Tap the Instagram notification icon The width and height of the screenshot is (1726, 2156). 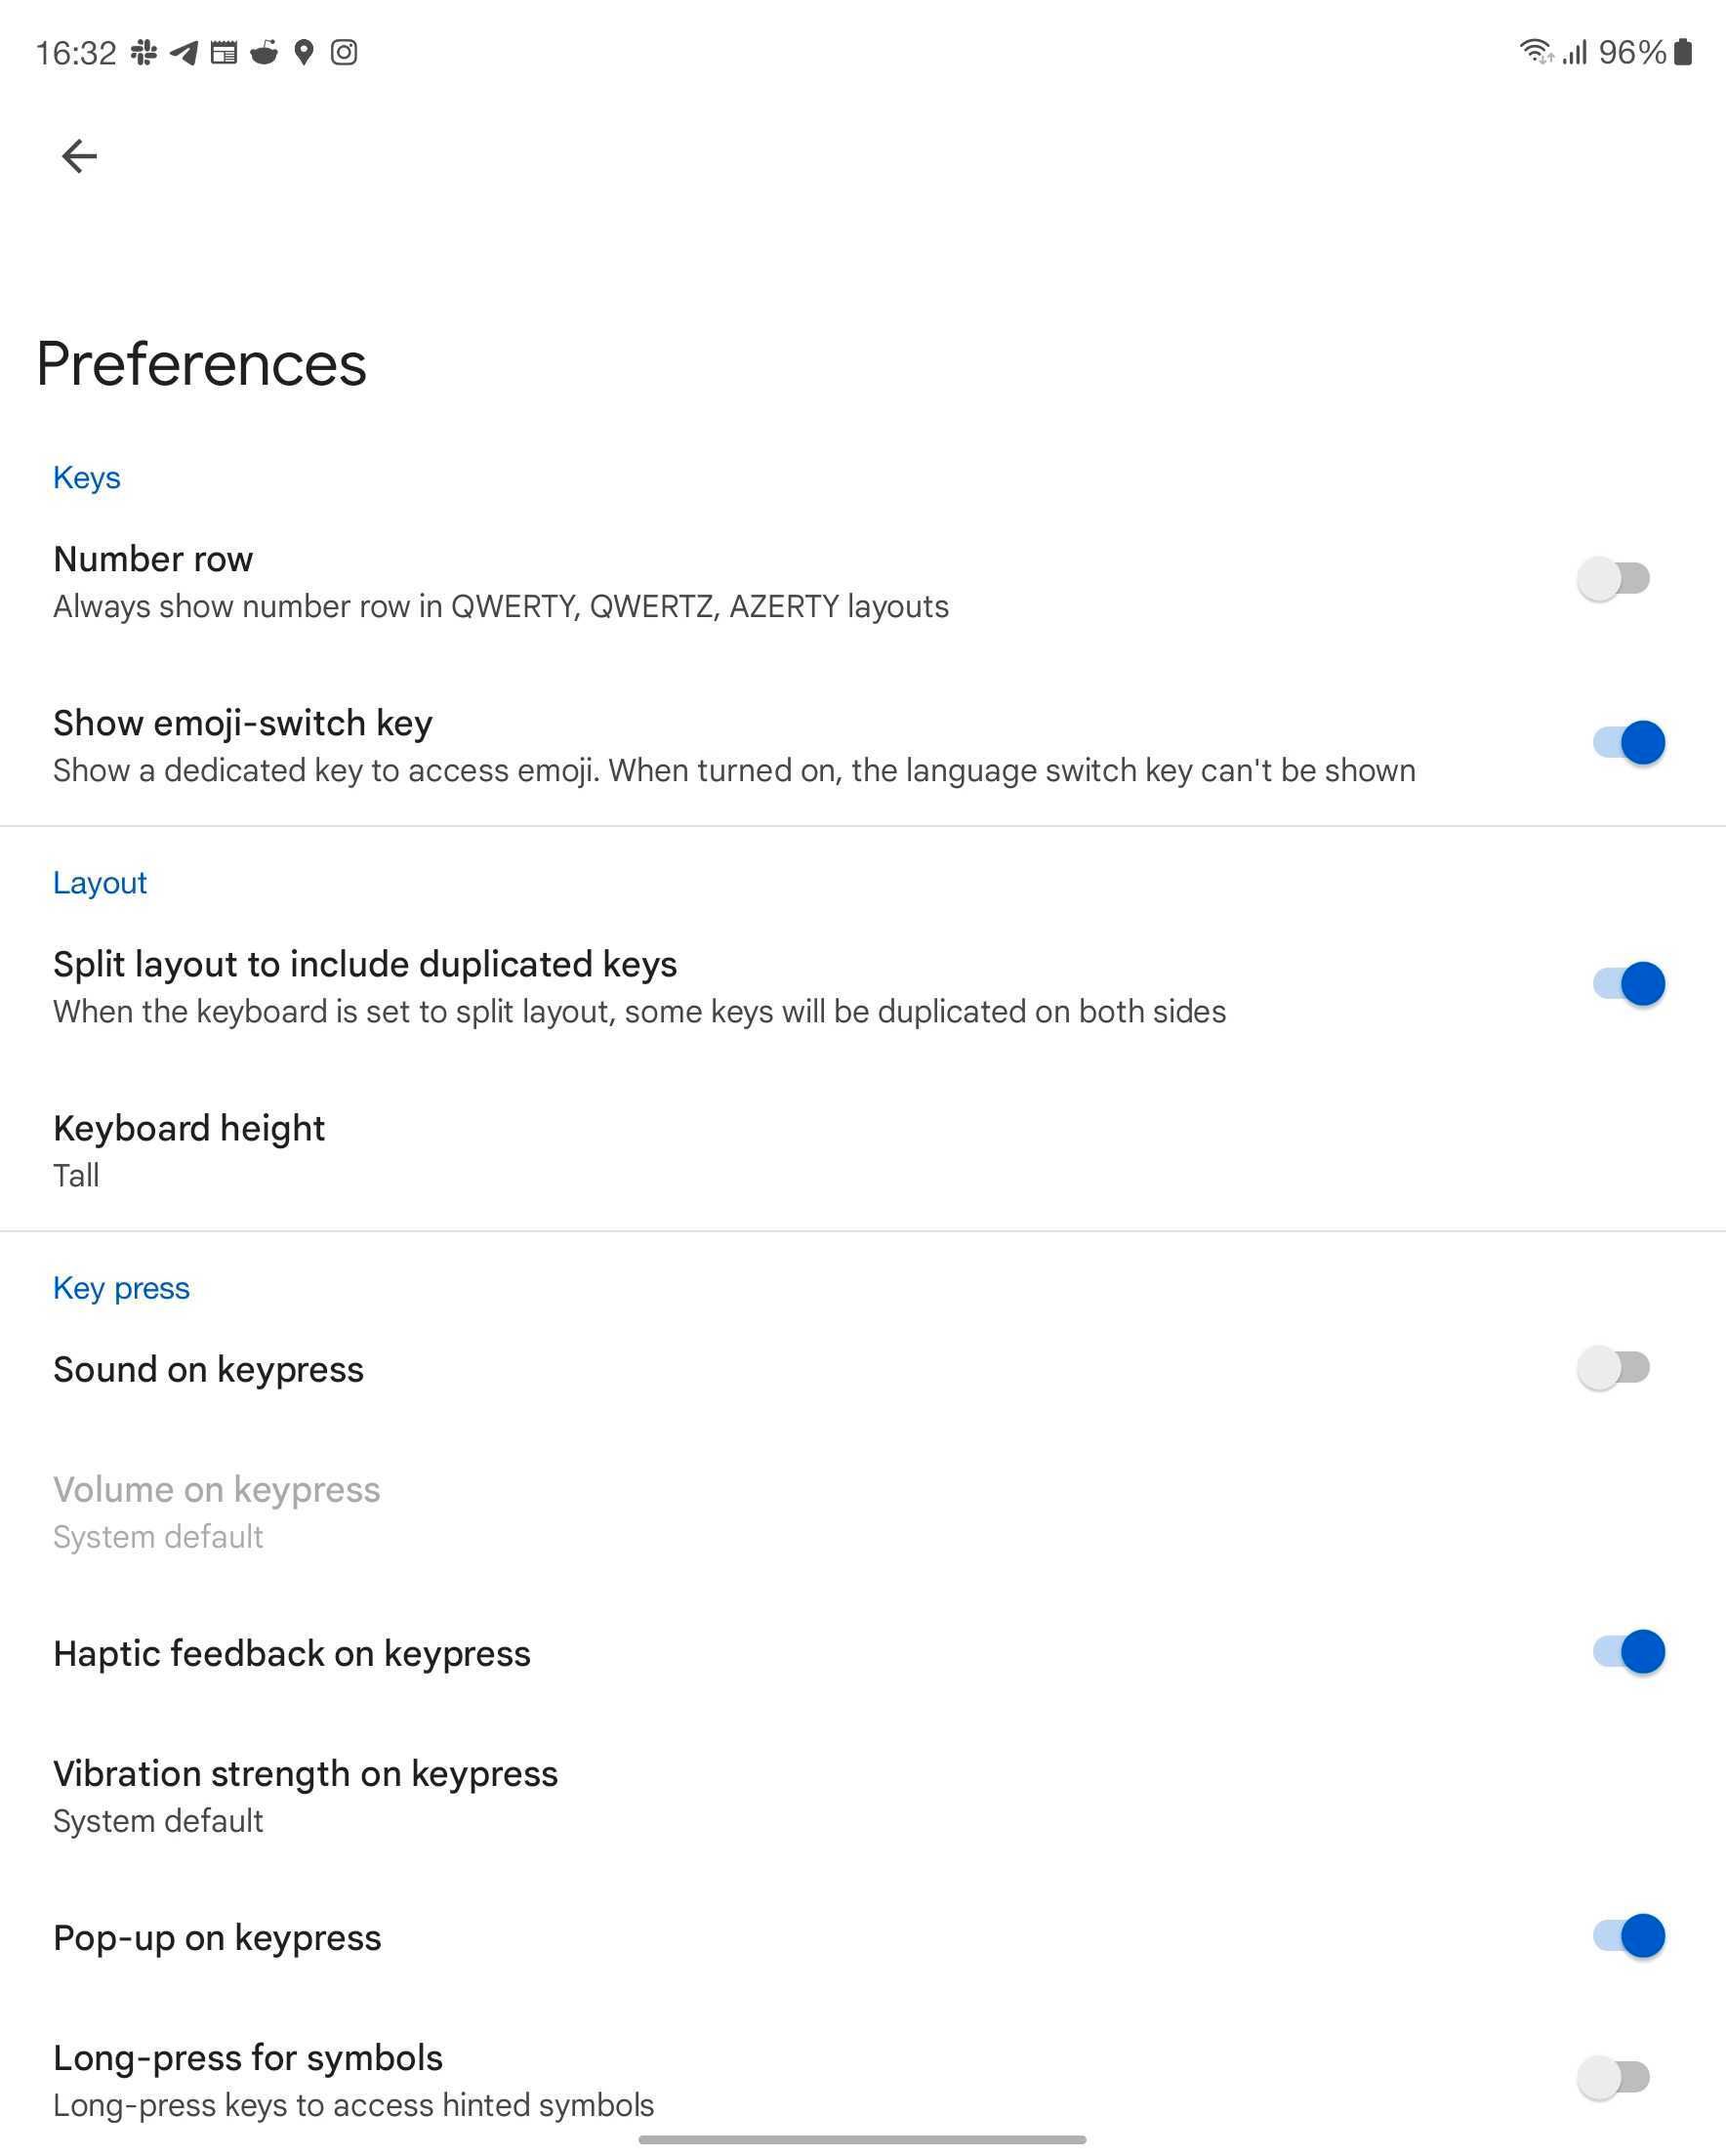coord(344,52)
